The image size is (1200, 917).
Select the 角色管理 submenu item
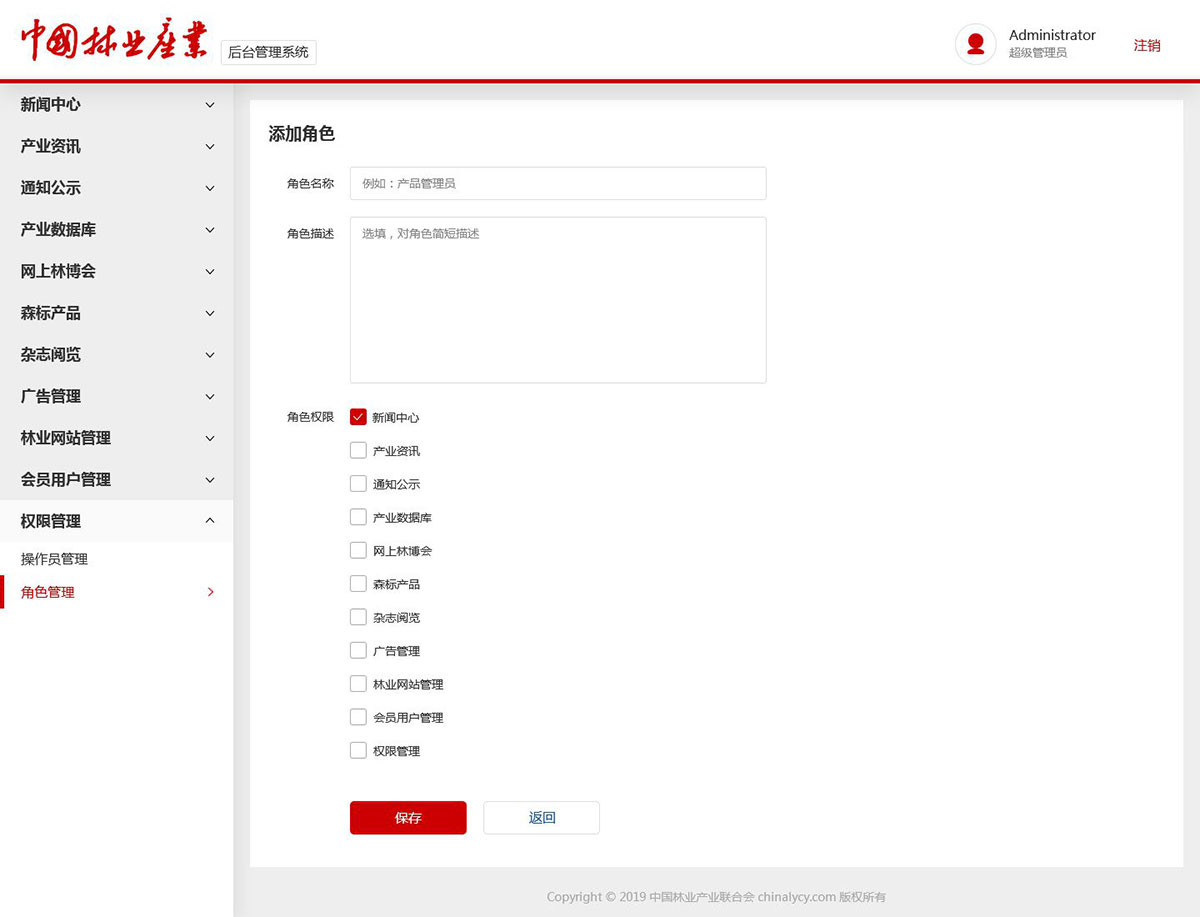[117, 592]
